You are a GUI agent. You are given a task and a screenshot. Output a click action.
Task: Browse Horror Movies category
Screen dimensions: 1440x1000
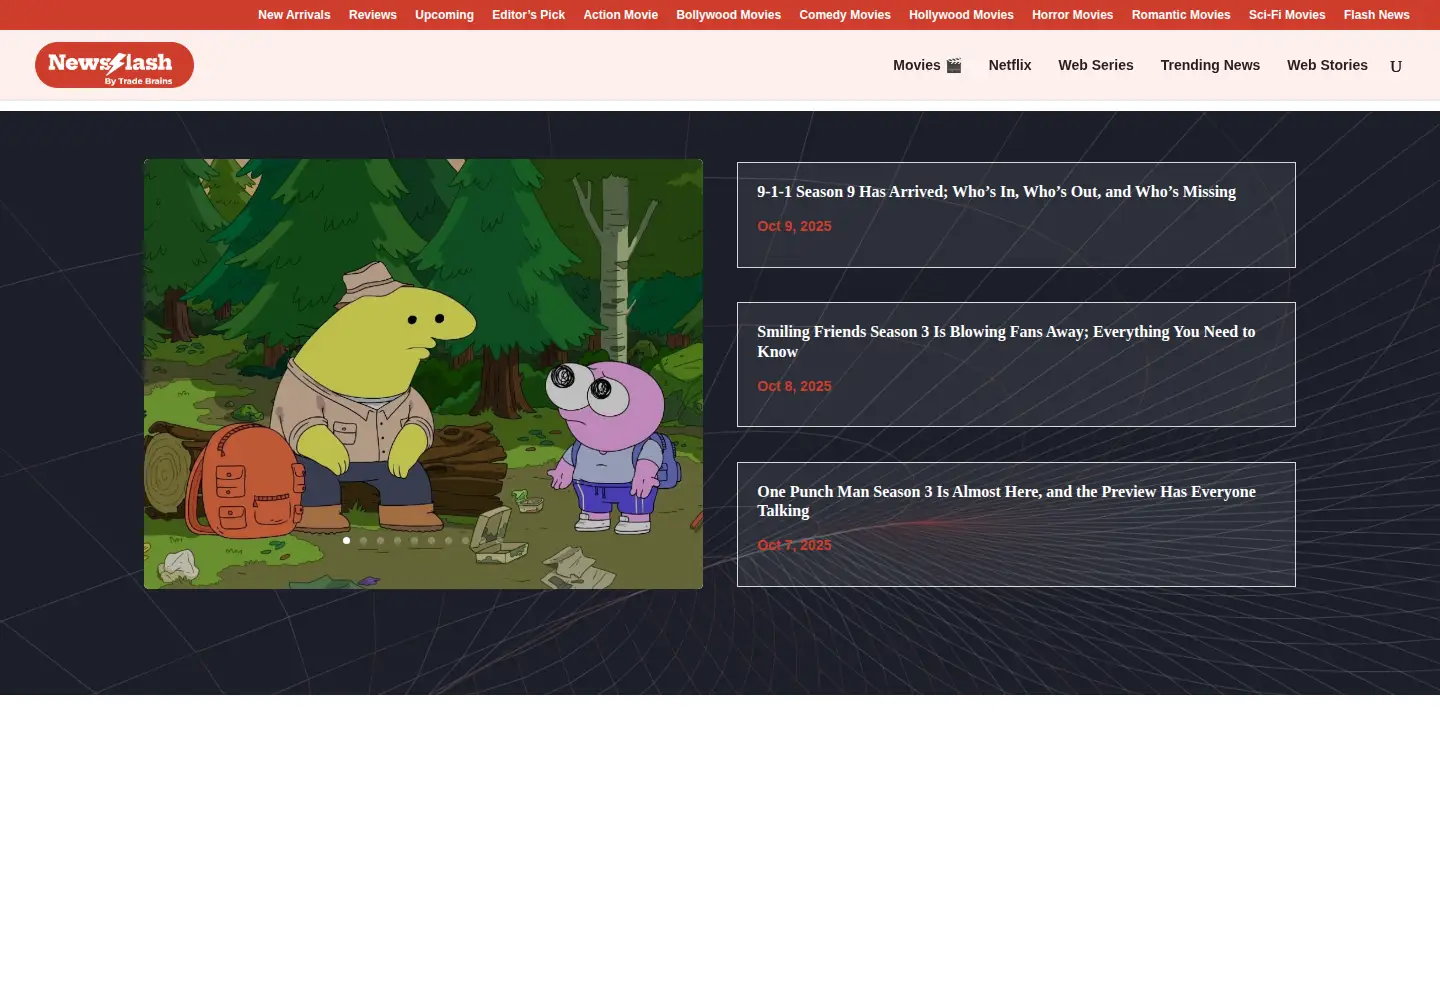tap(1072, 15)
